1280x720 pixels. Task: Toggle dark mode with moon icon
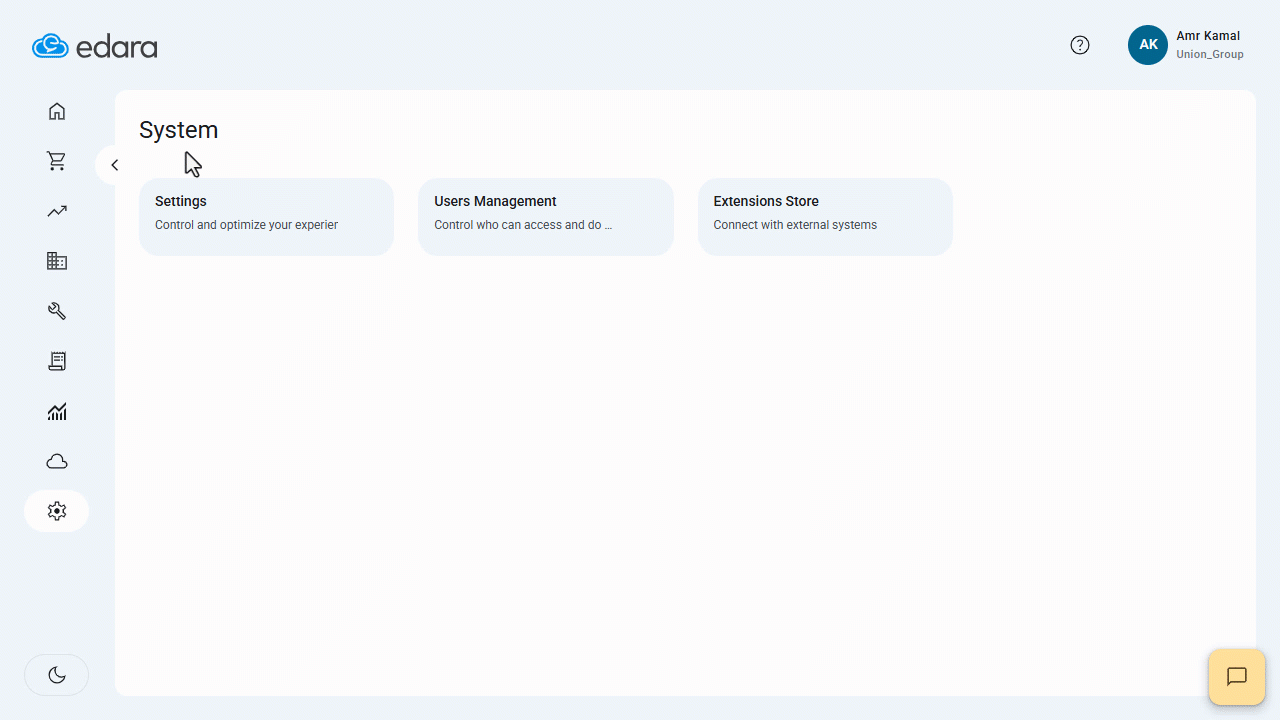pos(57,675)
